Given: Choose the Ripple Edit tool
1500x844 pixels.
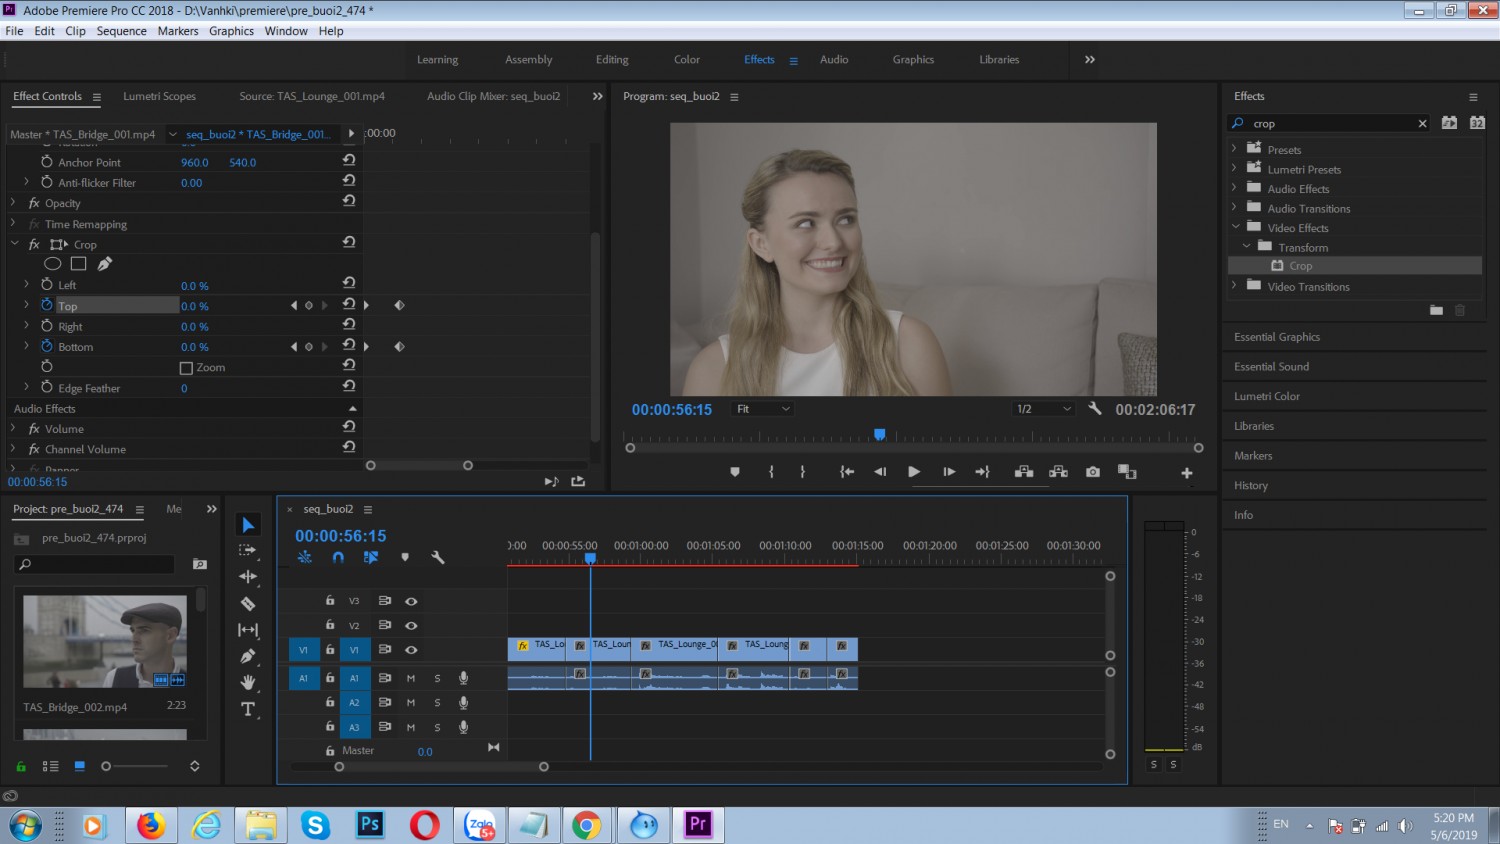Looking at the screenshot, I should click(x=248, y=577).
